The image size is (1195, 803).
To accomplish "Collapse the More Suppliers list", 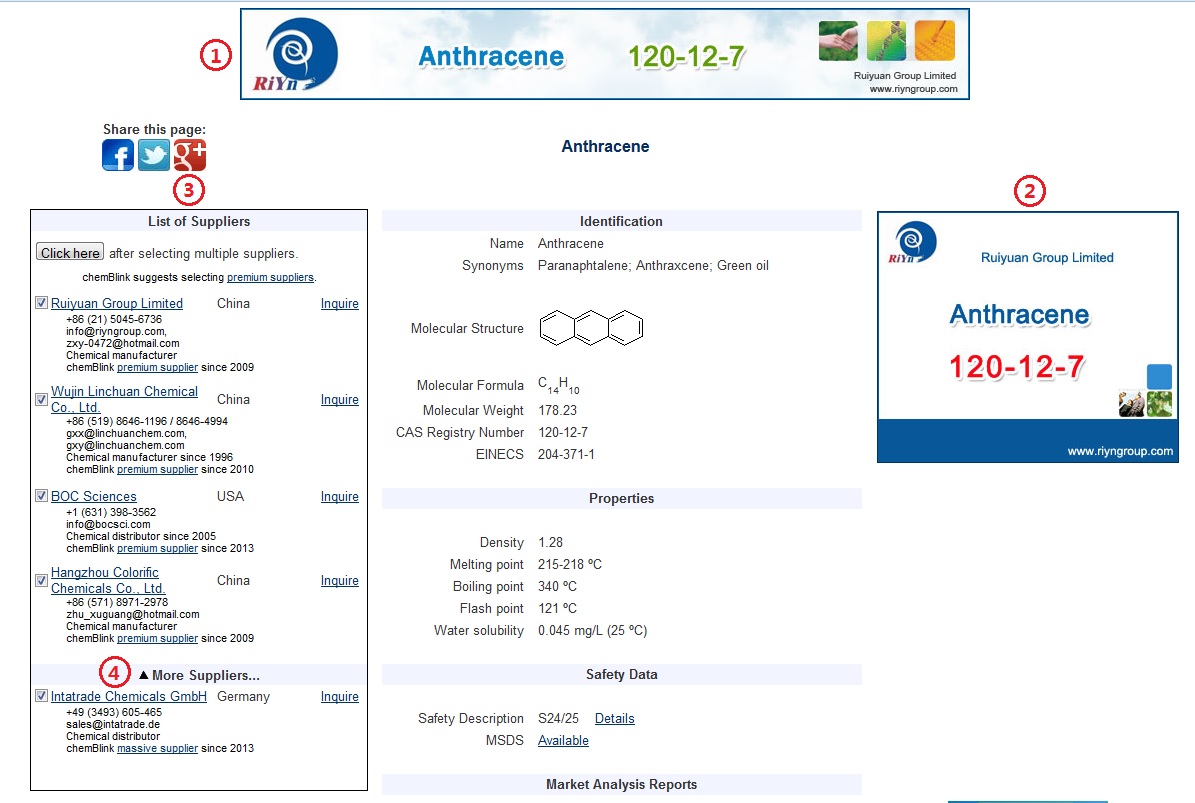I will 199,675.
